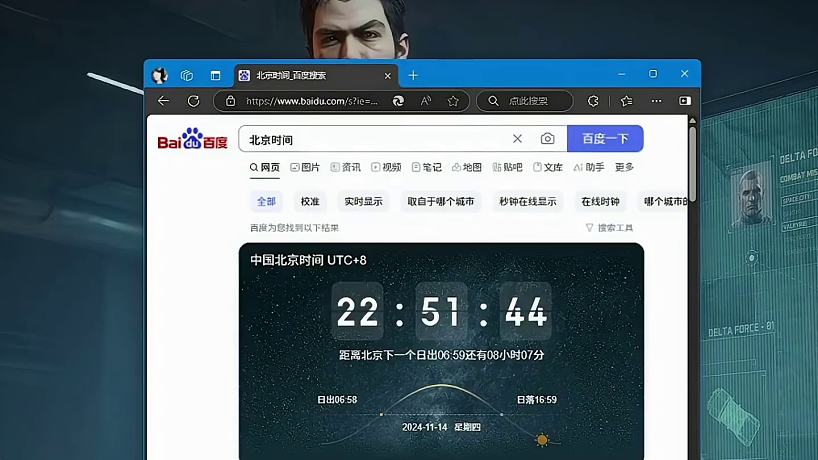This screenshot has height=460, width=818.
Task: Select the 取自于哪个城市 filter chip
Action: coord(441,201)
